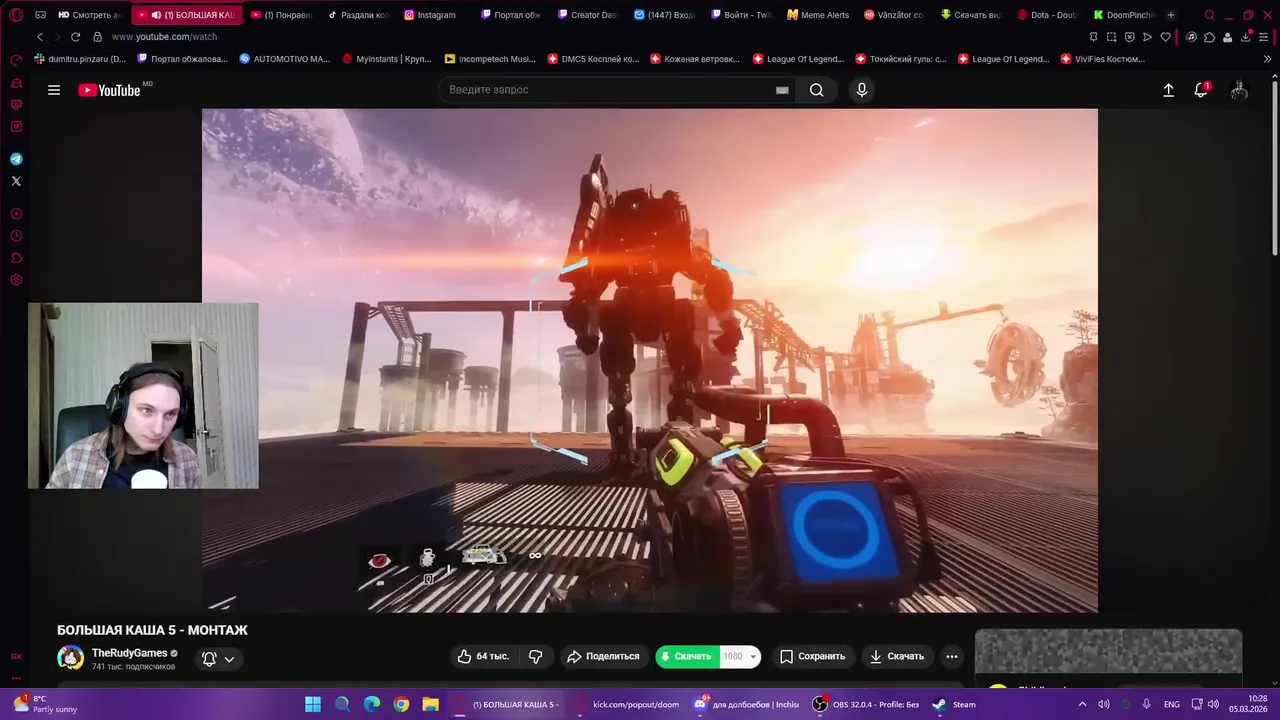Open the weather widget showing 8°C

[45, 704]
